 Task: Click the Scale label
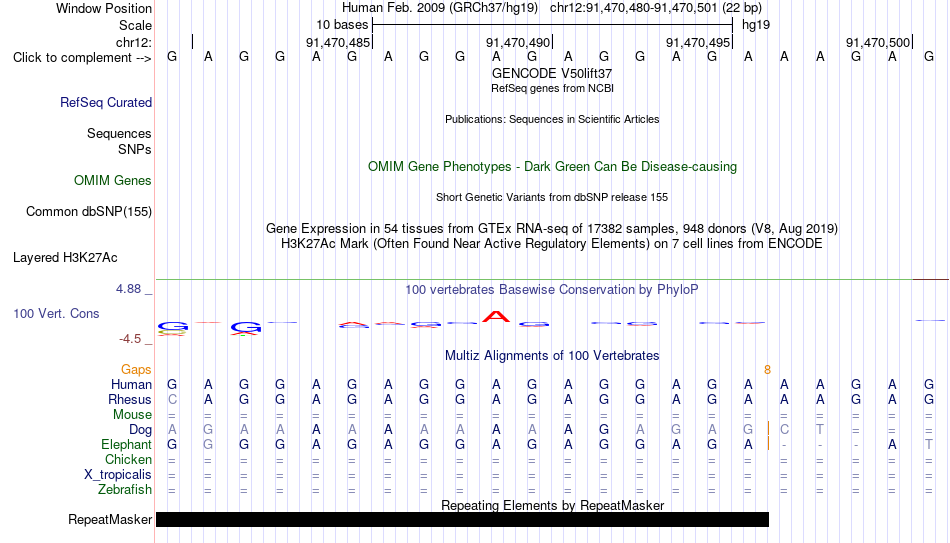136,25
